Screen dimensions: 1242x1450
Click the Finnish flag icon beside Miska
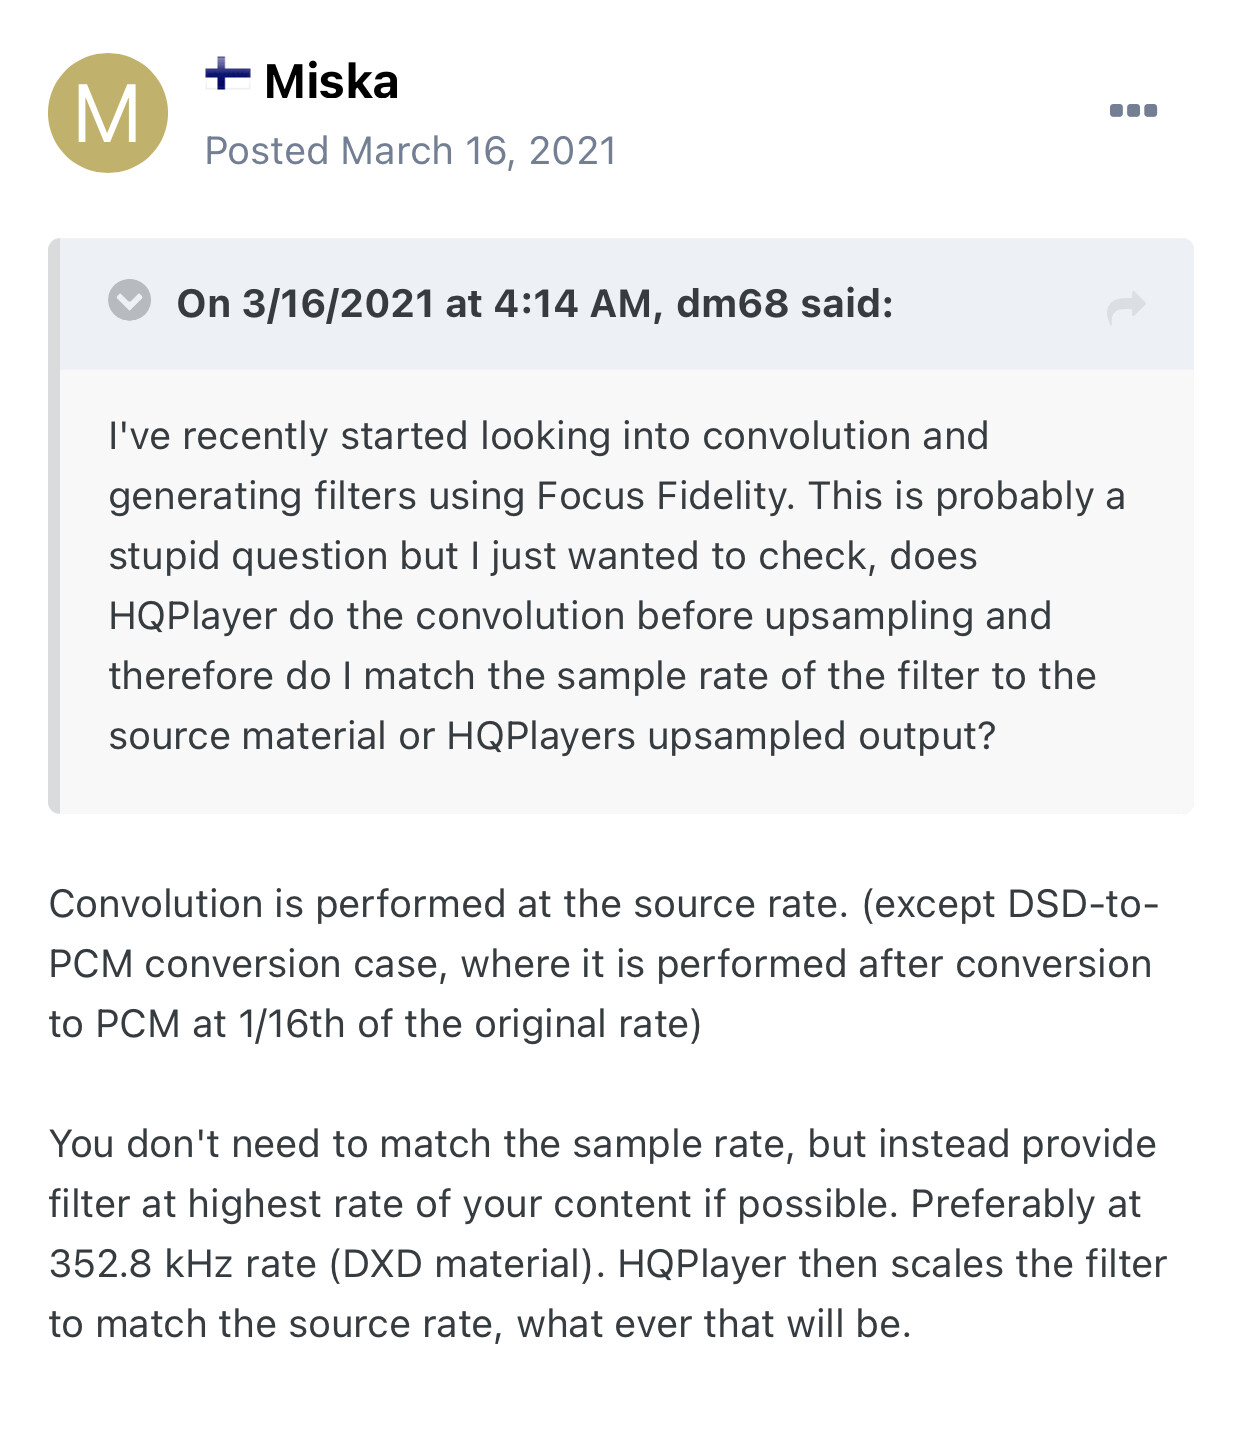[228, 74]
